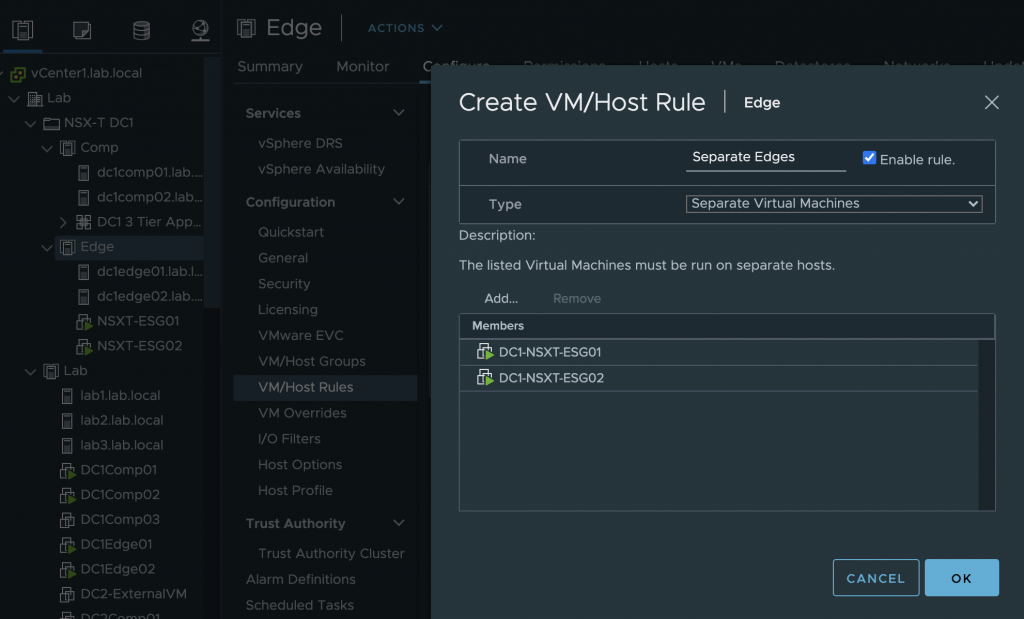The height and width of the screenshot is (619, 1024).
Task: Collapse the Comp cluster node
Action: point(46,149)
